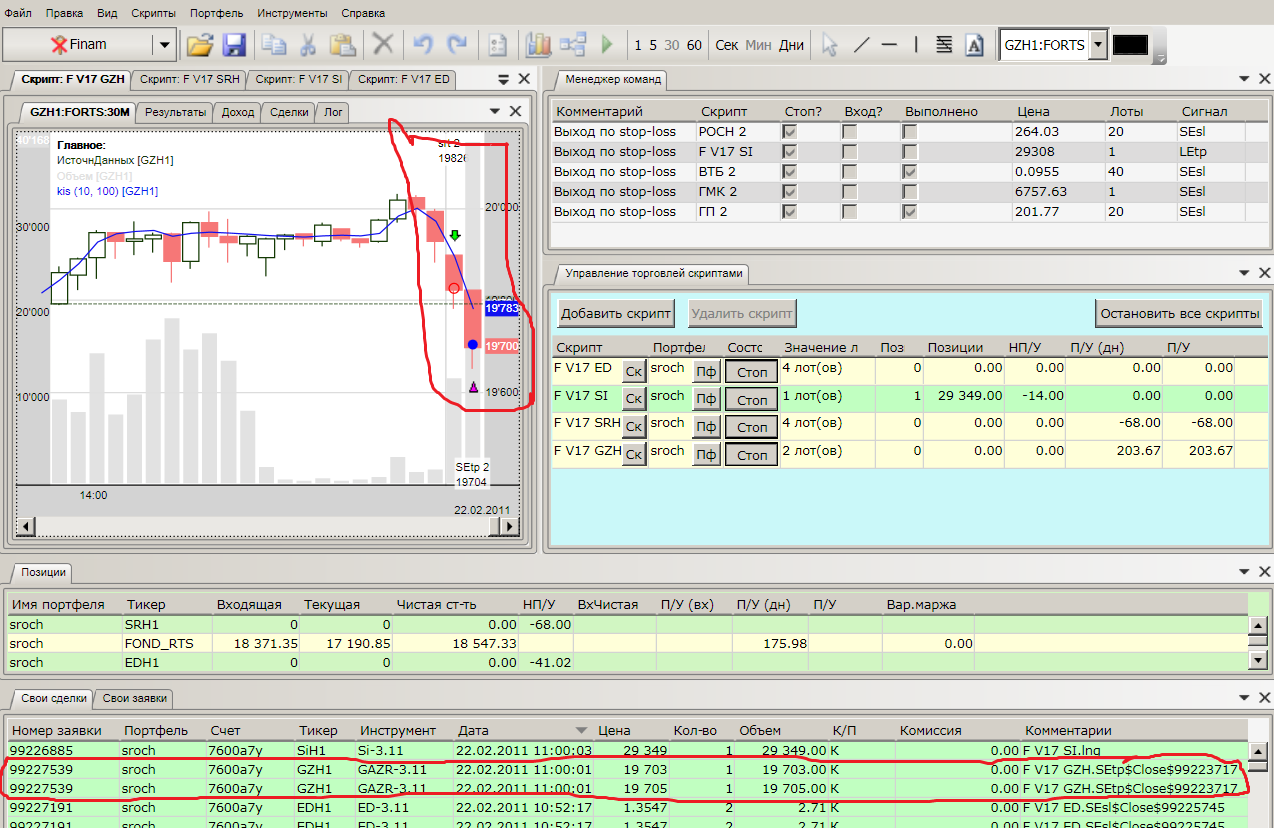Click the save floppy disk icon
This screenshot has height=828, width=1274.
point(234,45)
